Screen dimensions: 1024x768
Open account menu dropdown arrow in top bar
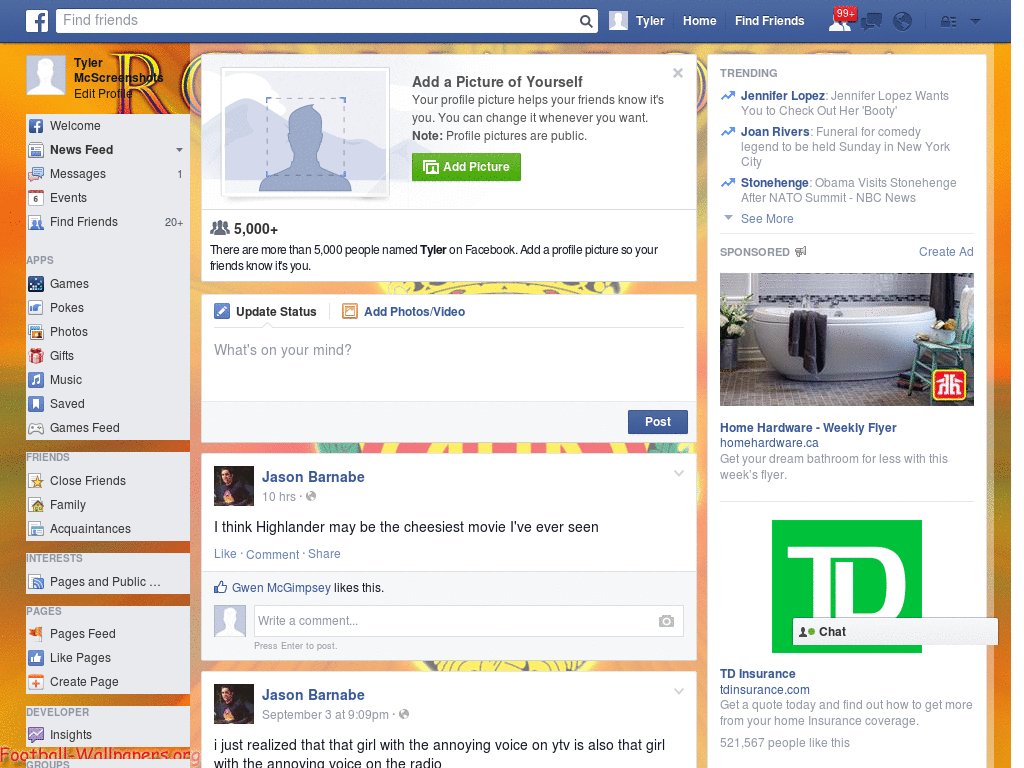(x=975, y=22)
